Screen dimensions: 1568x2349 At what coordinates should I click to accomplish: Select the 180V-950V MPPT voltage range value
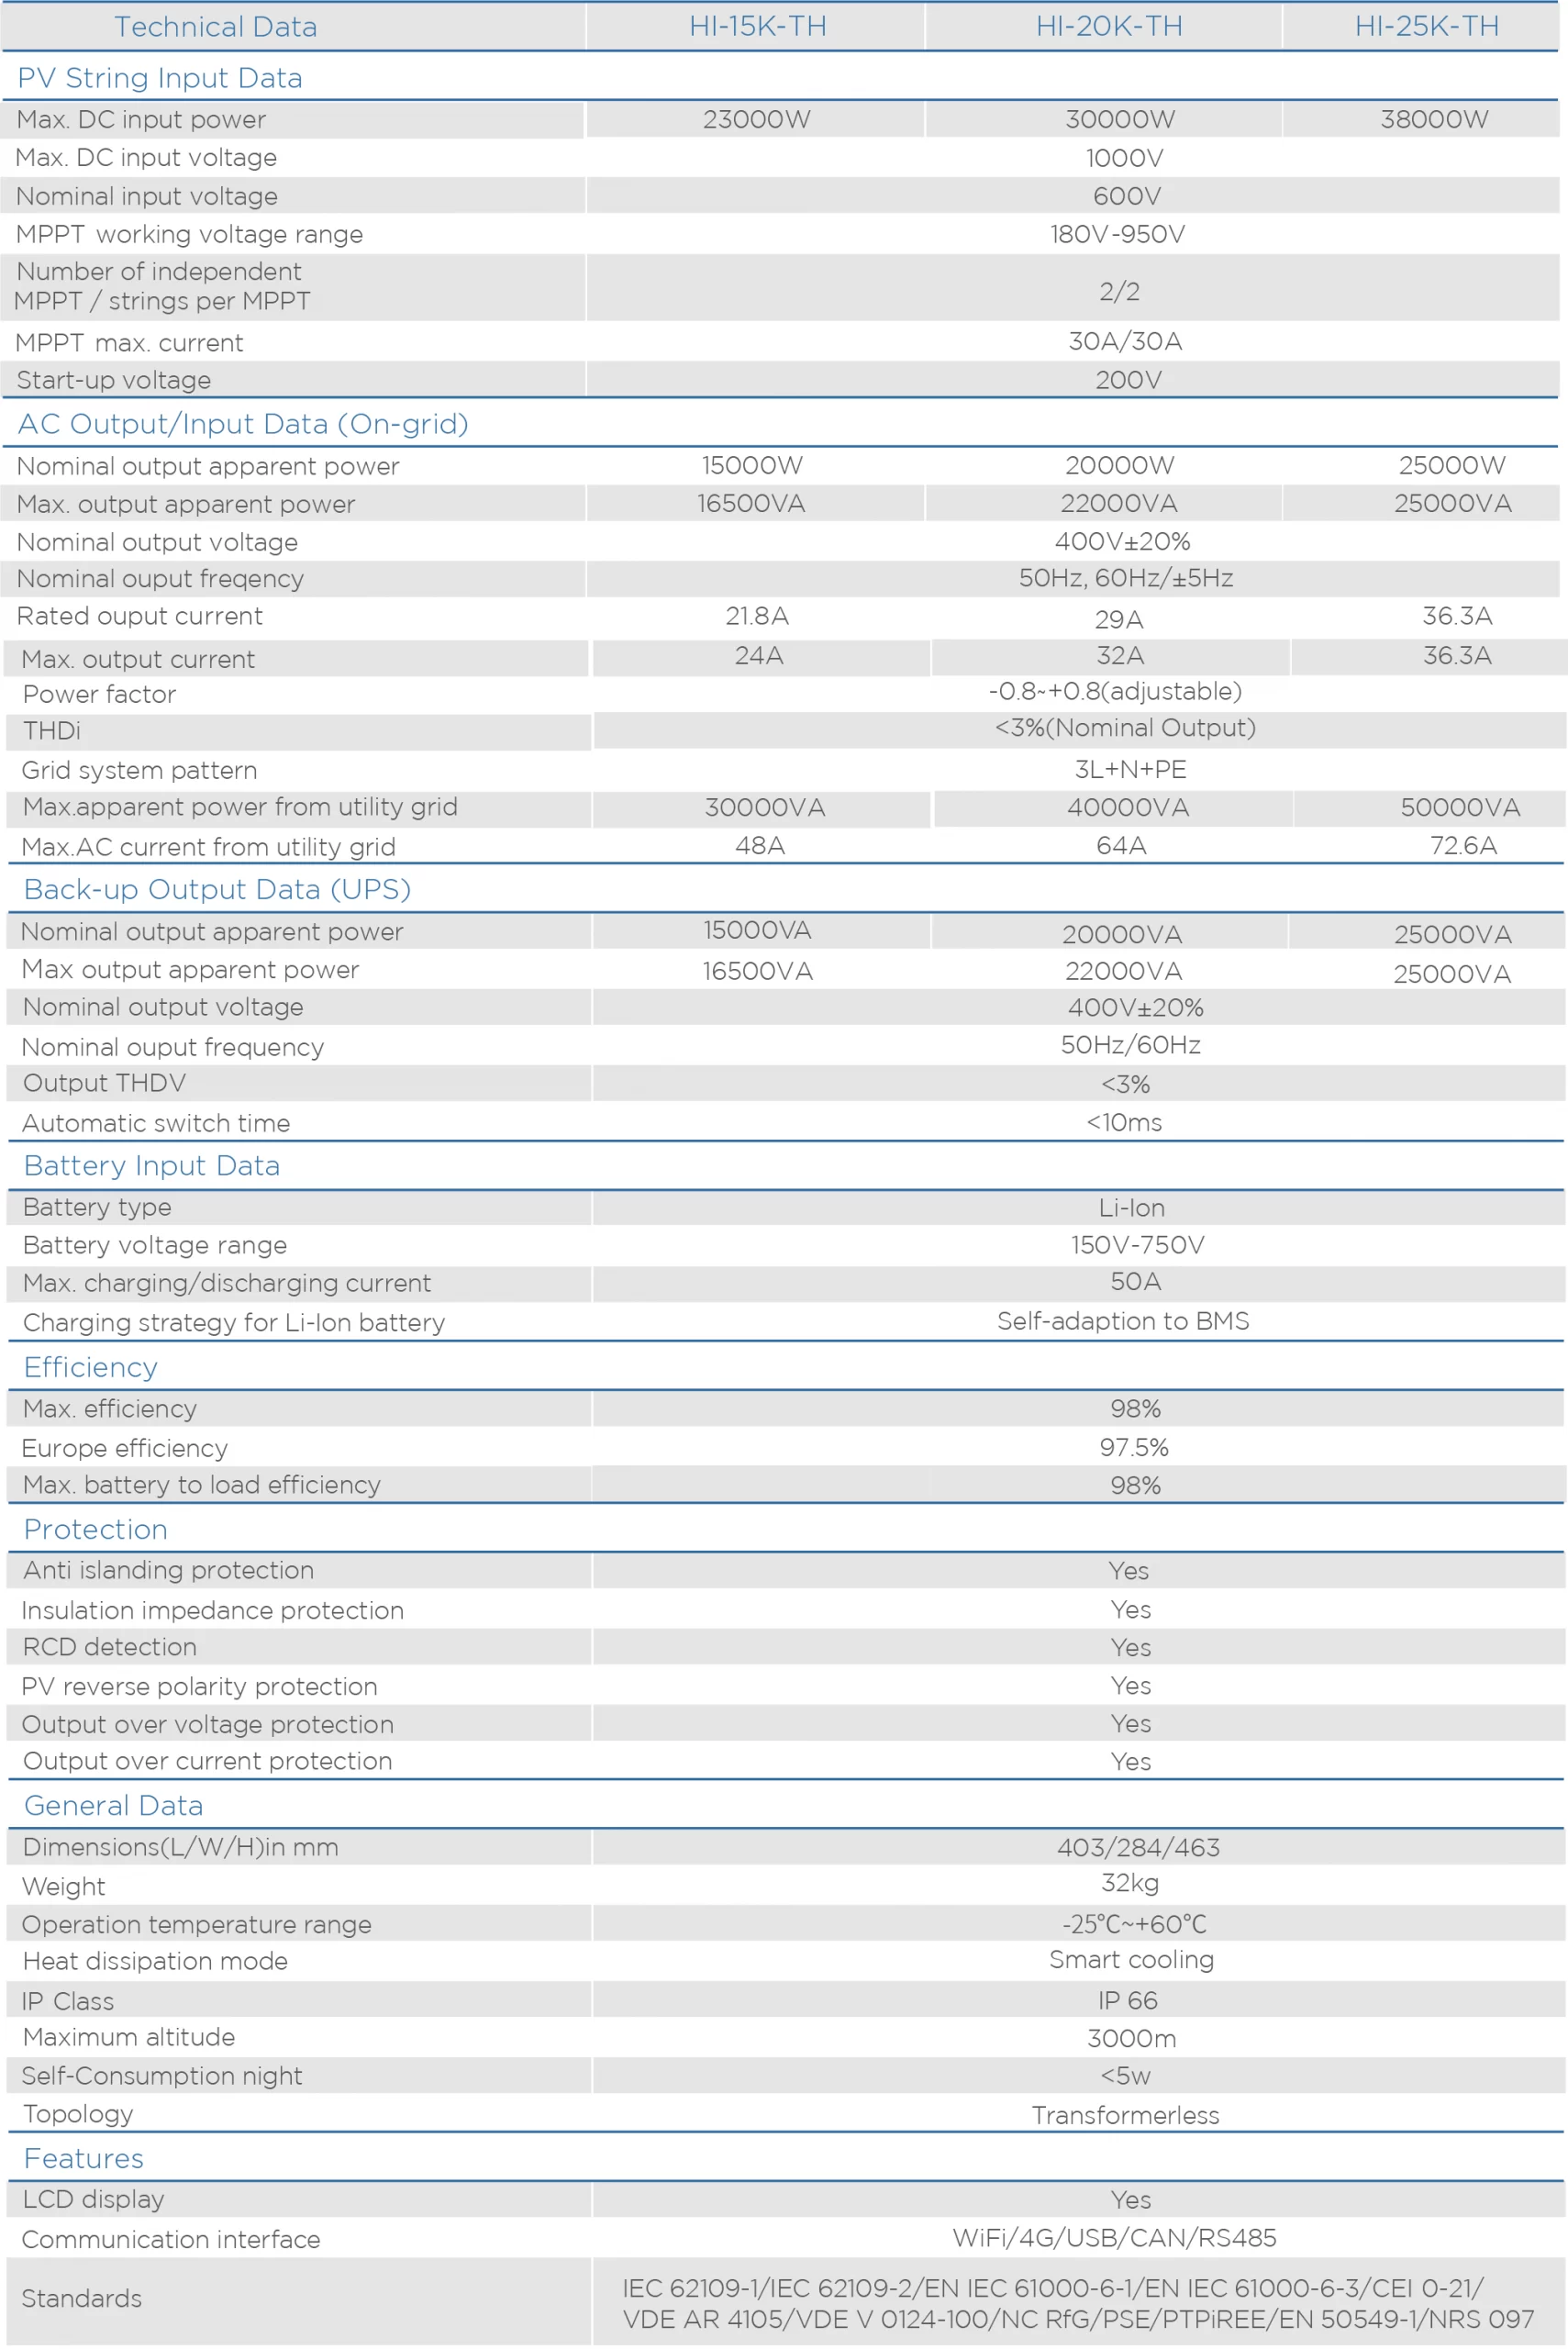1117,234
